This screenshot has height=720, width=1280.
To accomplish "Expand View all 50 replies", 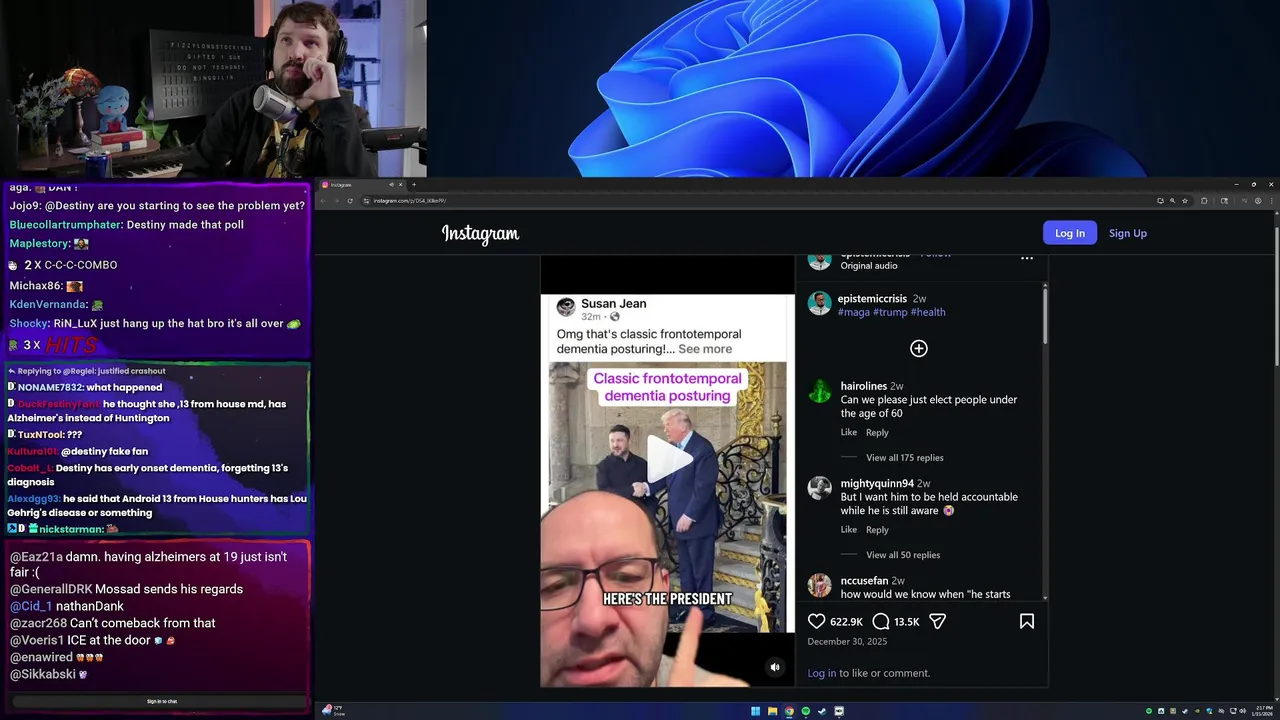I will coord(903,555).
